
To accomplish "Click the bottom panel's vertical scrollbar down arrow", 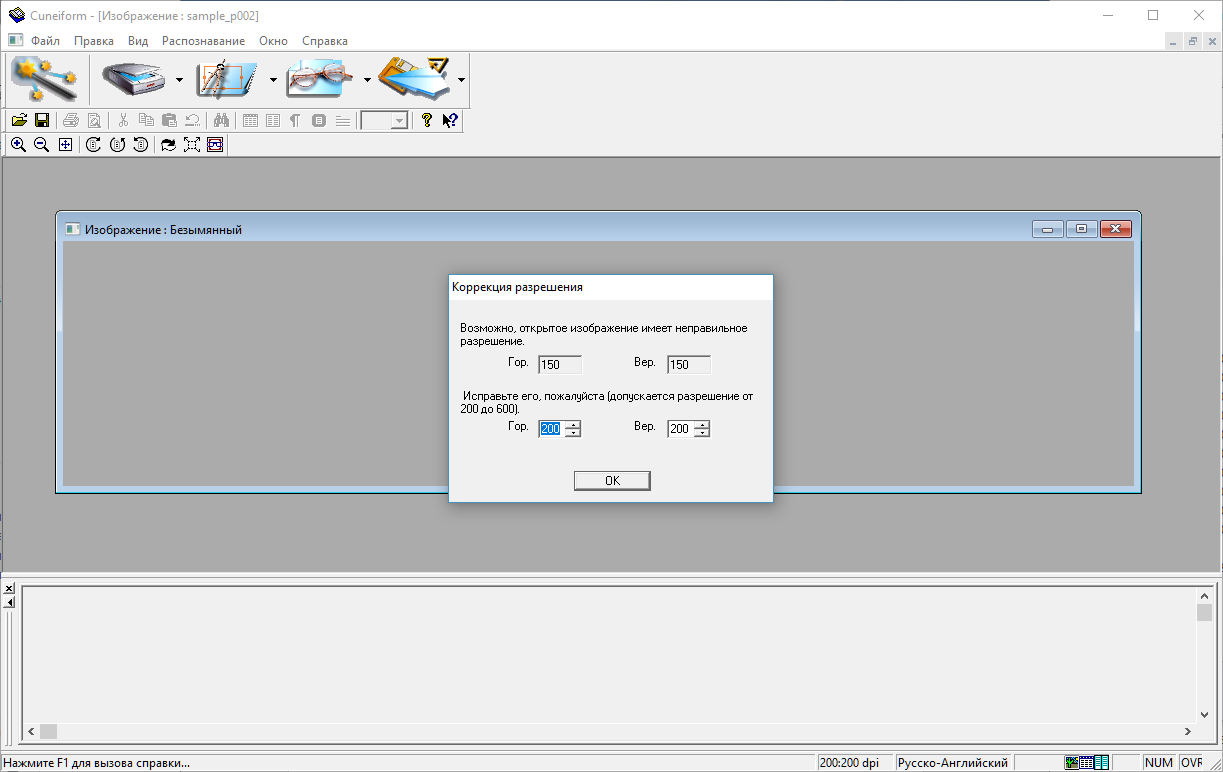I will point(1204,715).
